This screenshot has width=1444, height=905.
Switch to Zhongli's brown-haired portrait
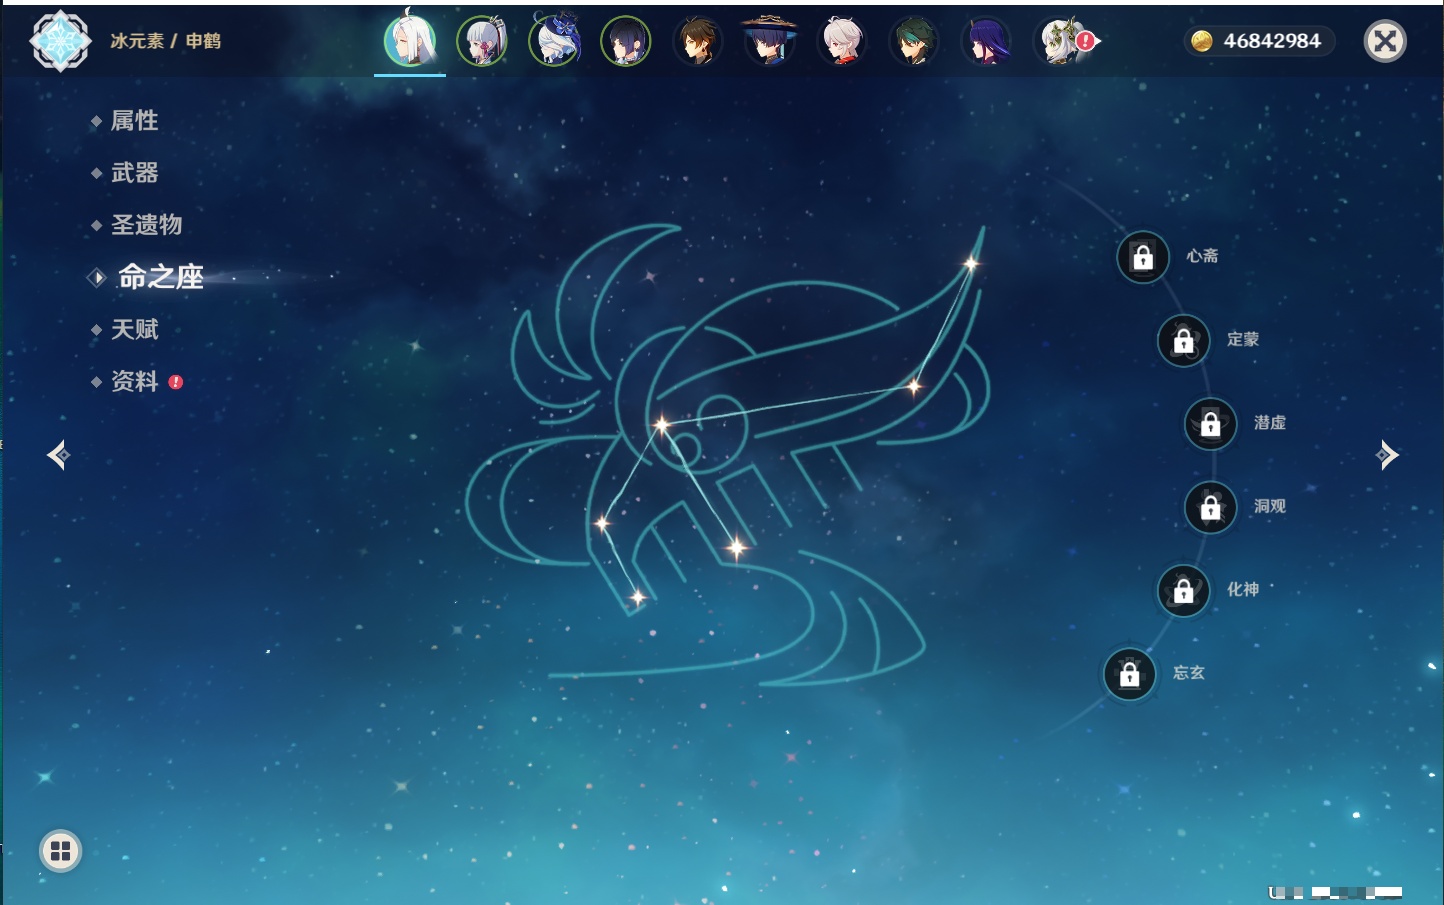pos(698,41)
